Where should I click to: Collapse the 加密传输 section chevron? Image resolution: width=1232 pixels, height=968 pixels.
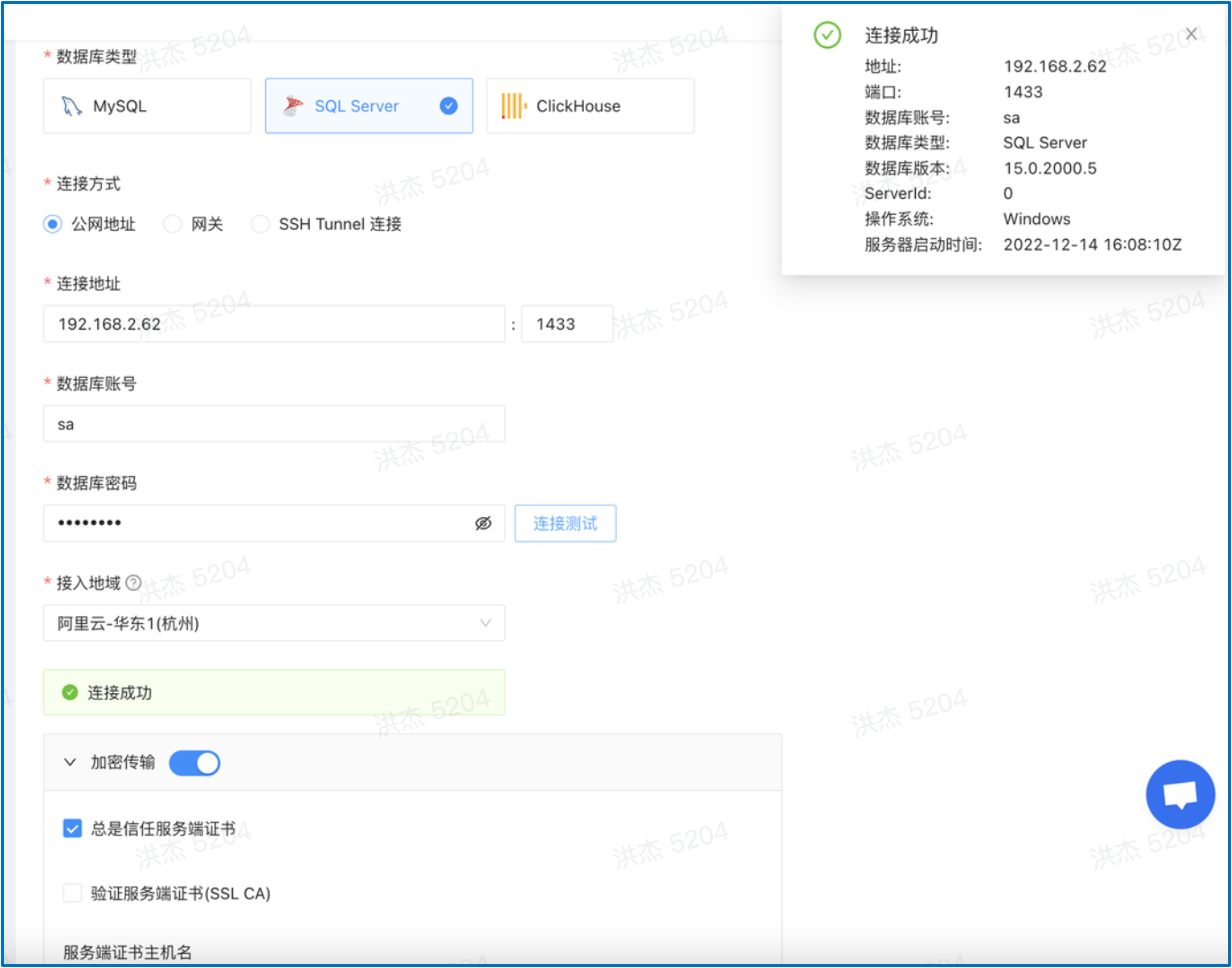pyautogui.click(x=70, y=763)
